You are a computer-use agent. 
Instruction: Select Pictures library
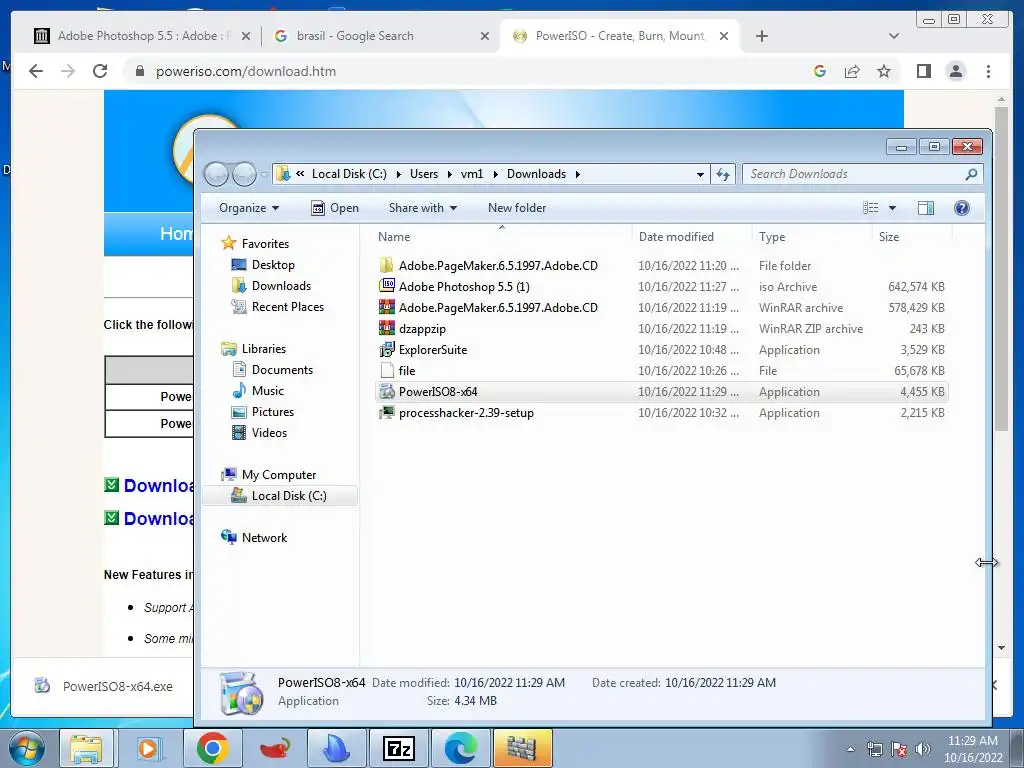tap(263, 411)
